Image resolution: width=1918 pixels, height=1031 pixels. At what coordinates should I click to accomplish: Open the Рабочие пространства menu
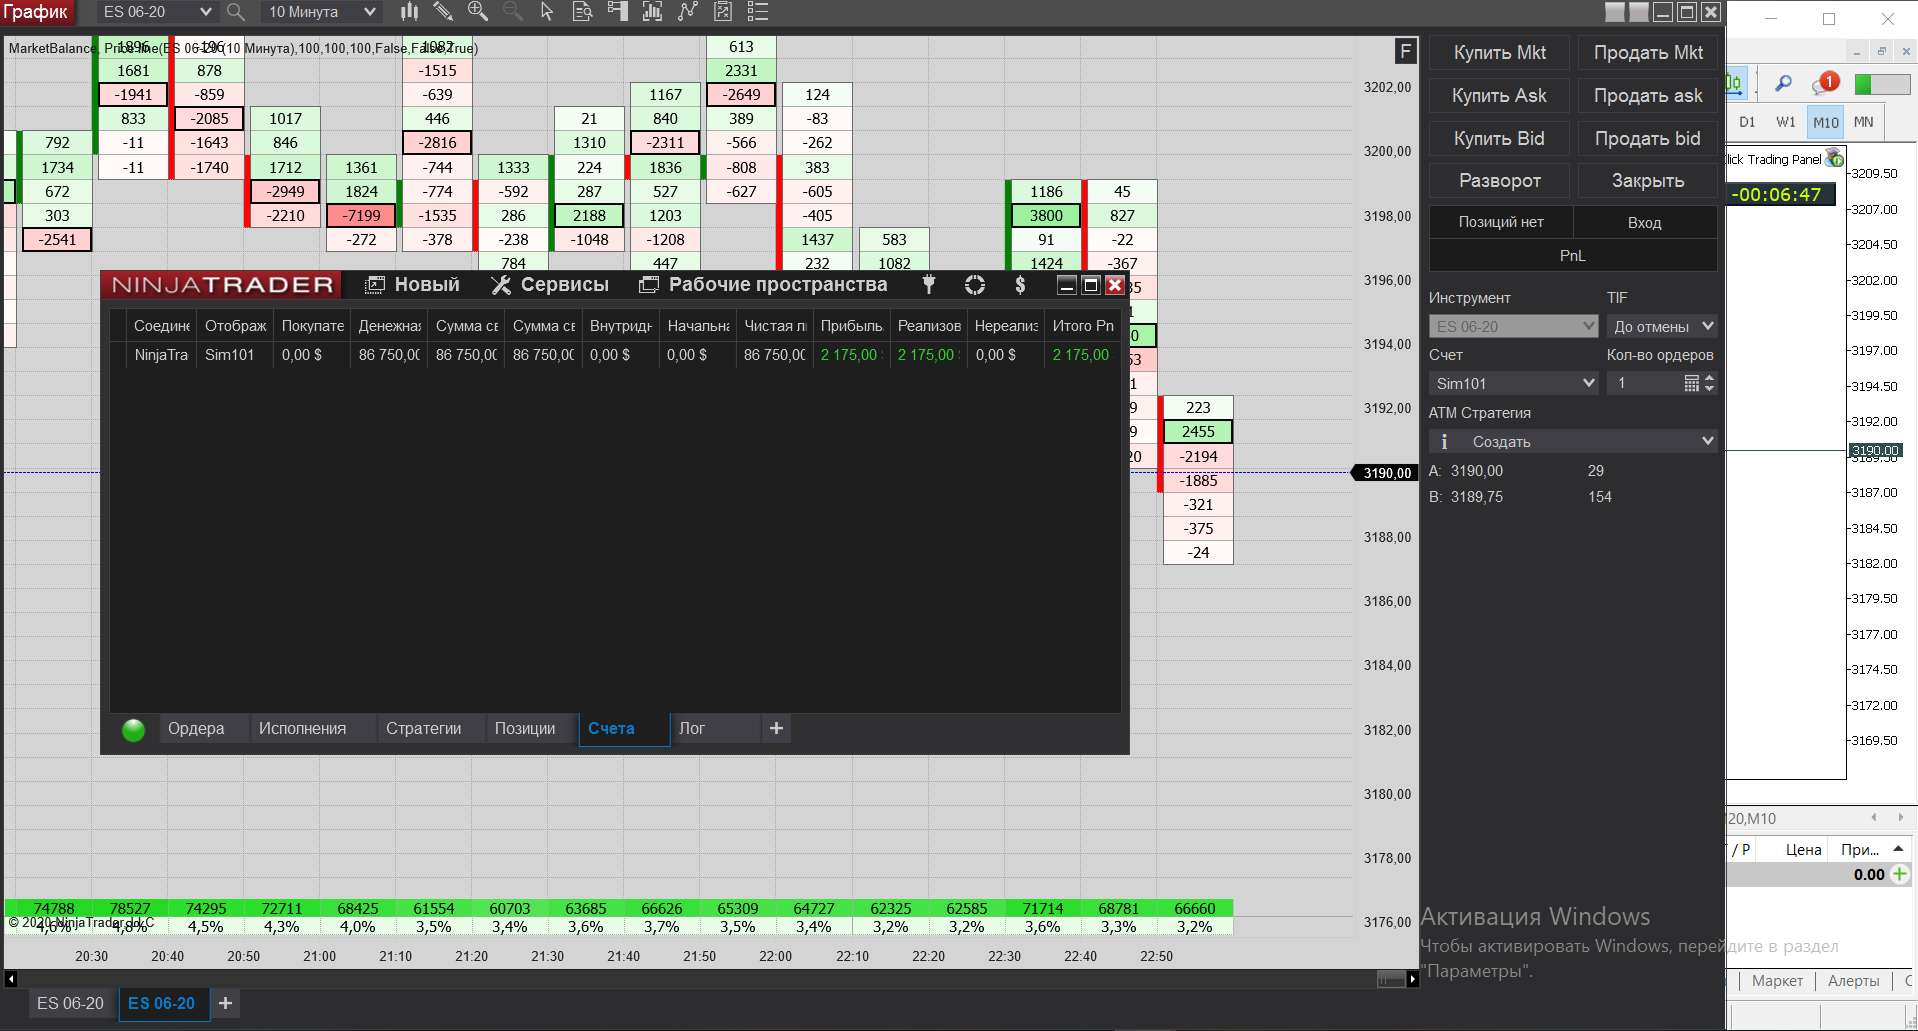(x=763, y=285)
